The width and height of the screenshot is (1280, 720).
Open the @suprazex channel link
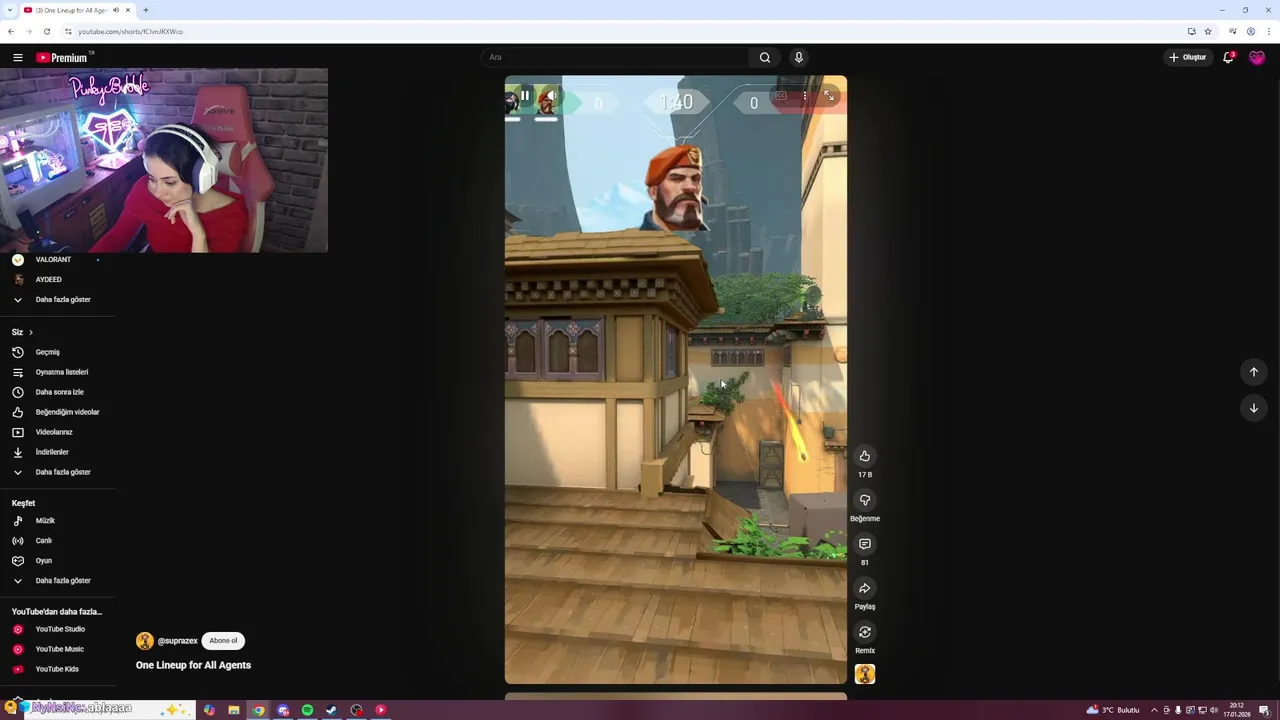pos(177,641)
